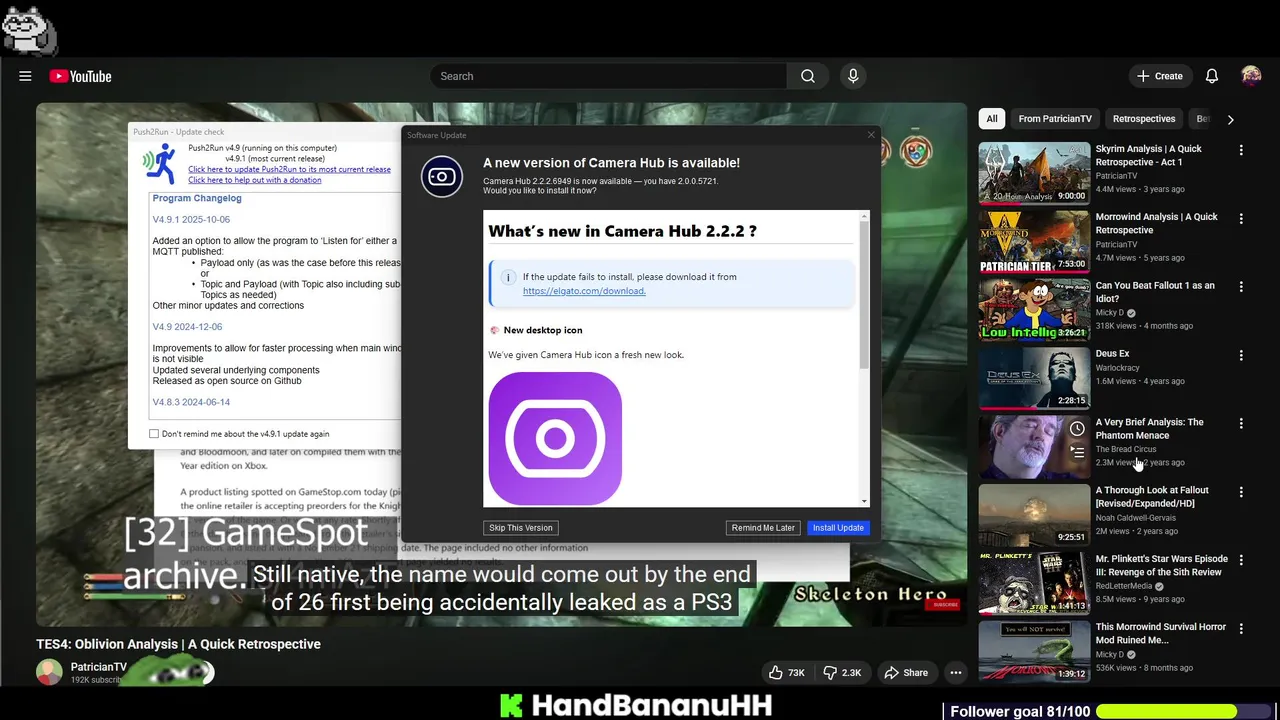Check Don't remind me about v4.9.1 update
This screenshot has width=1280, height=720.
pyautogui.click(x=154, y=434)
